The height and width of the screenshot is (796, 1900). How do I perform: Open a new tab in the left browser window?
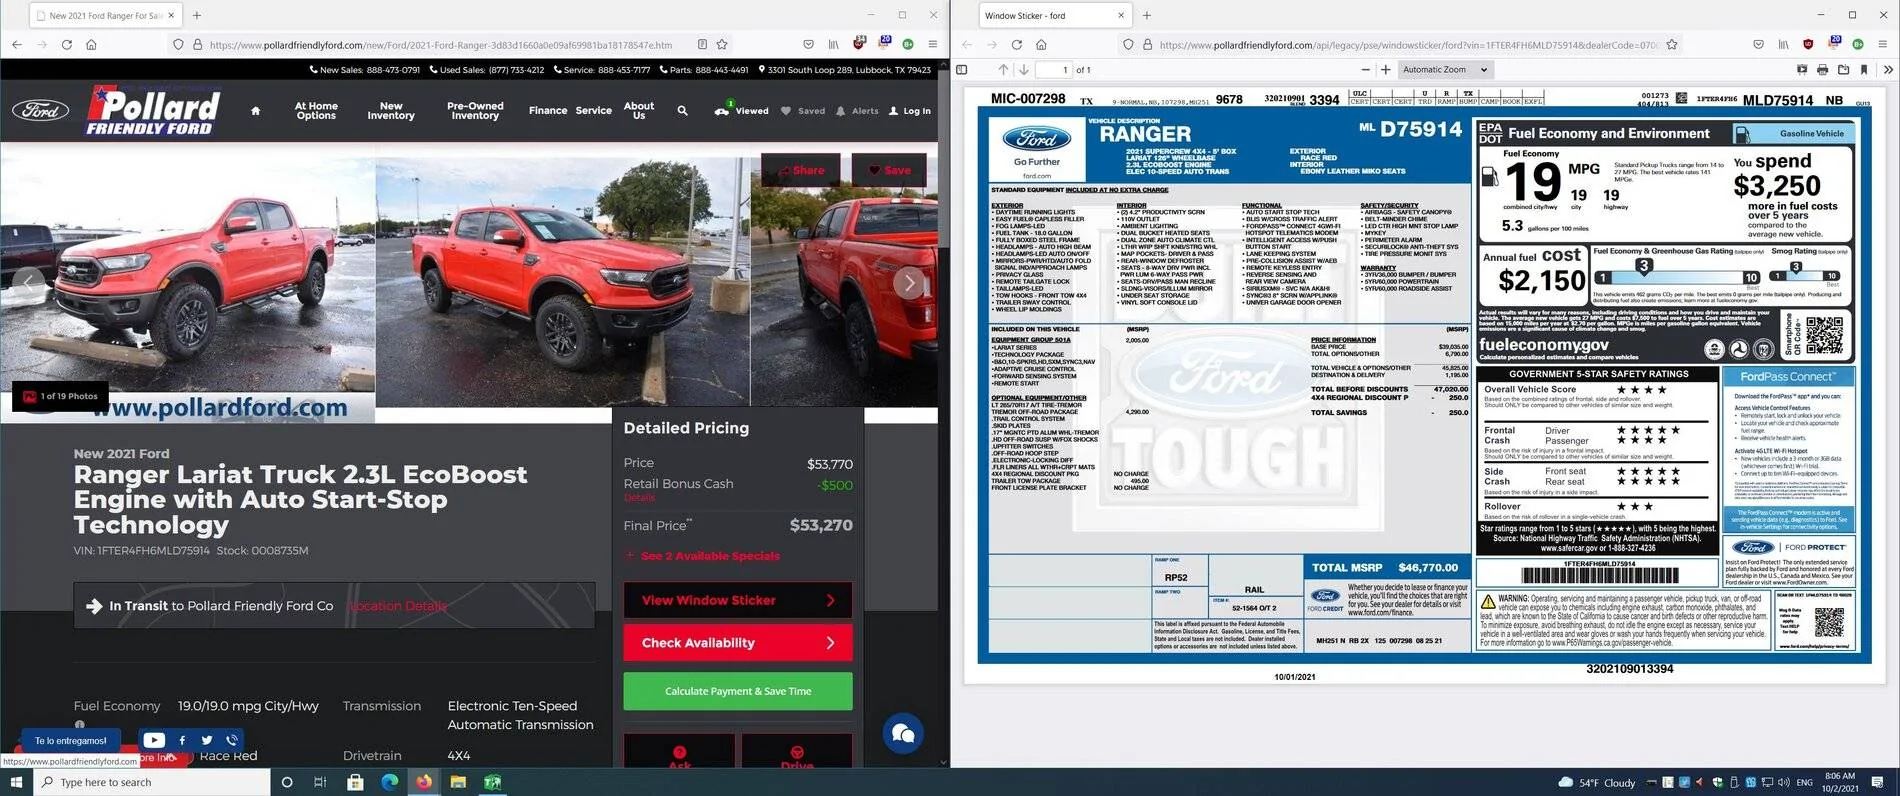point(197,15)
